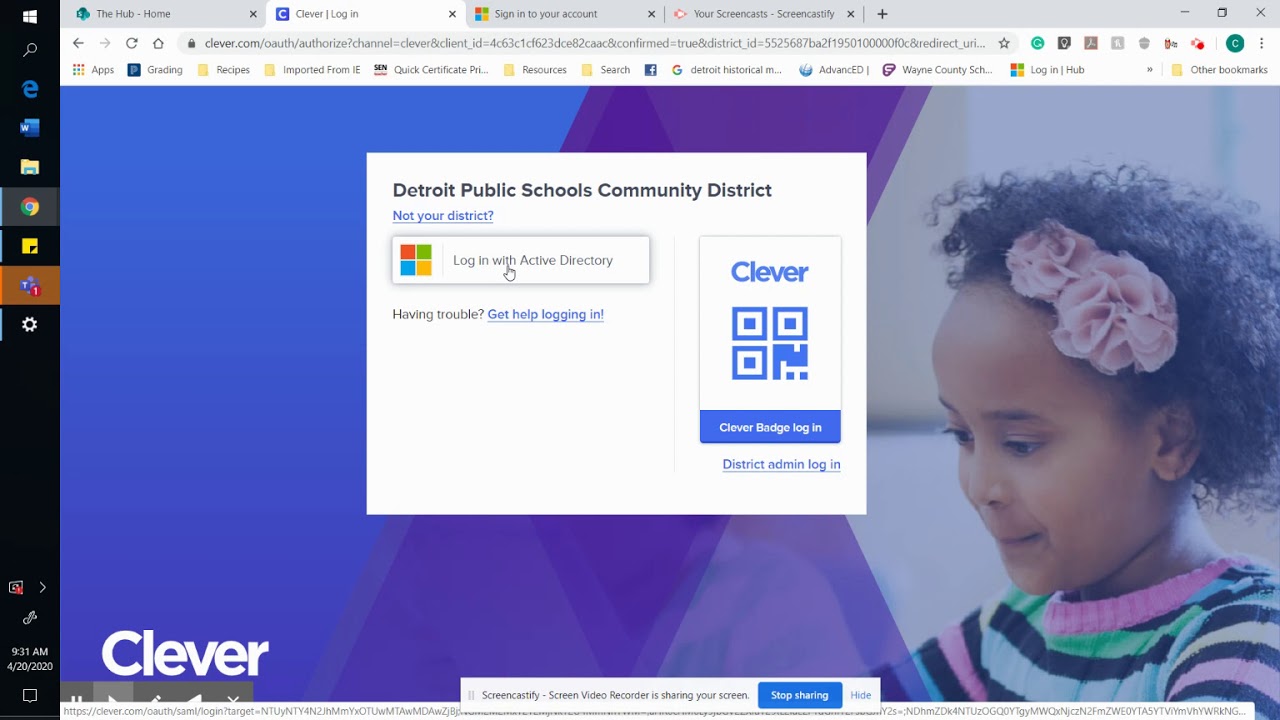Viewport: 1280px width, 720px height.
Task: Switch to Sign in to your account tab
Action: pos(566,14)
